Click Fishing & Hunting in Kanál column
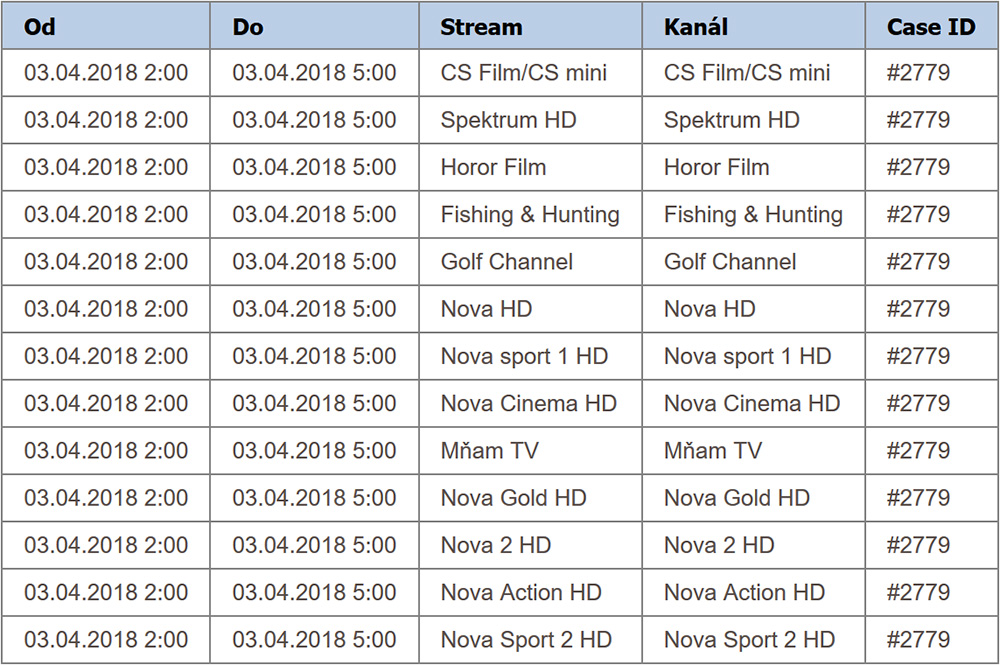The image size is (1000, 665). pyautogui.click(x=753, y=214)
